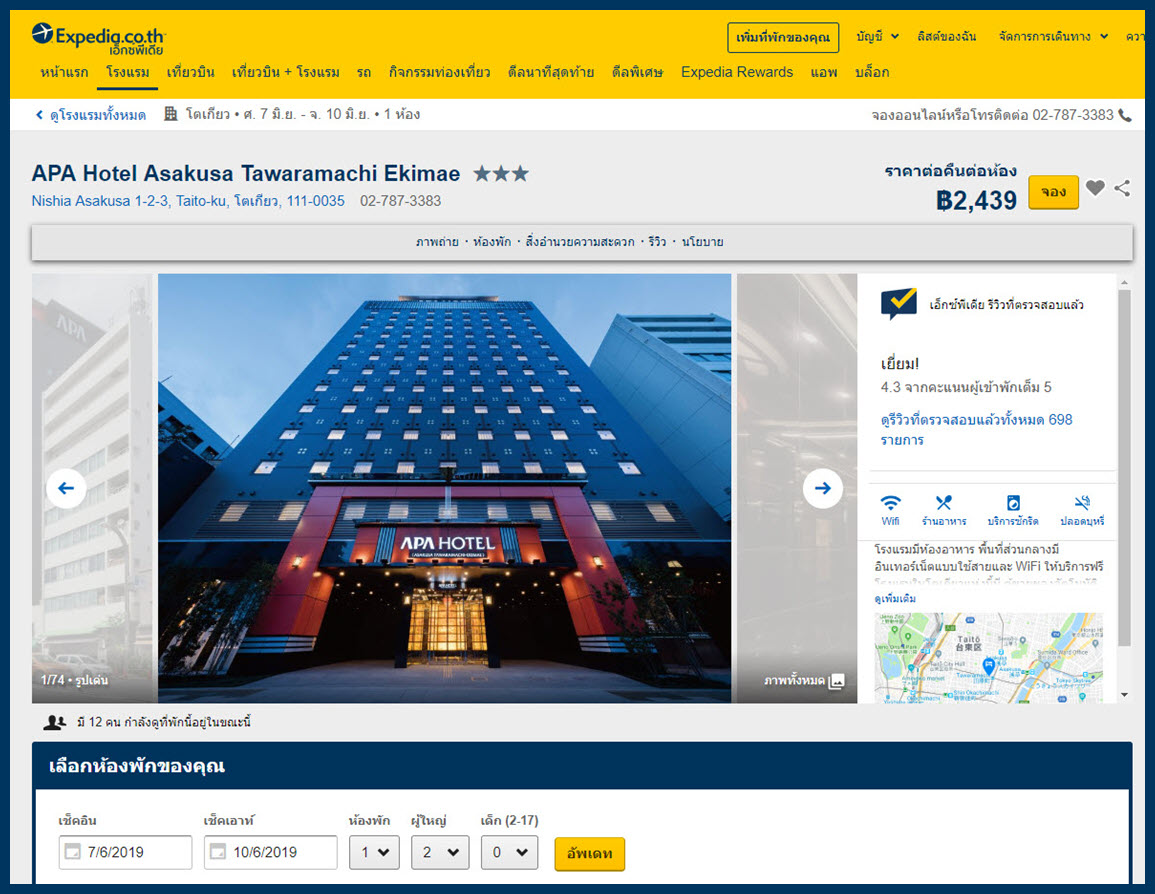Open calendar icon in check-out field
The width and height of the screenshot is (1155, 894).
218,852
